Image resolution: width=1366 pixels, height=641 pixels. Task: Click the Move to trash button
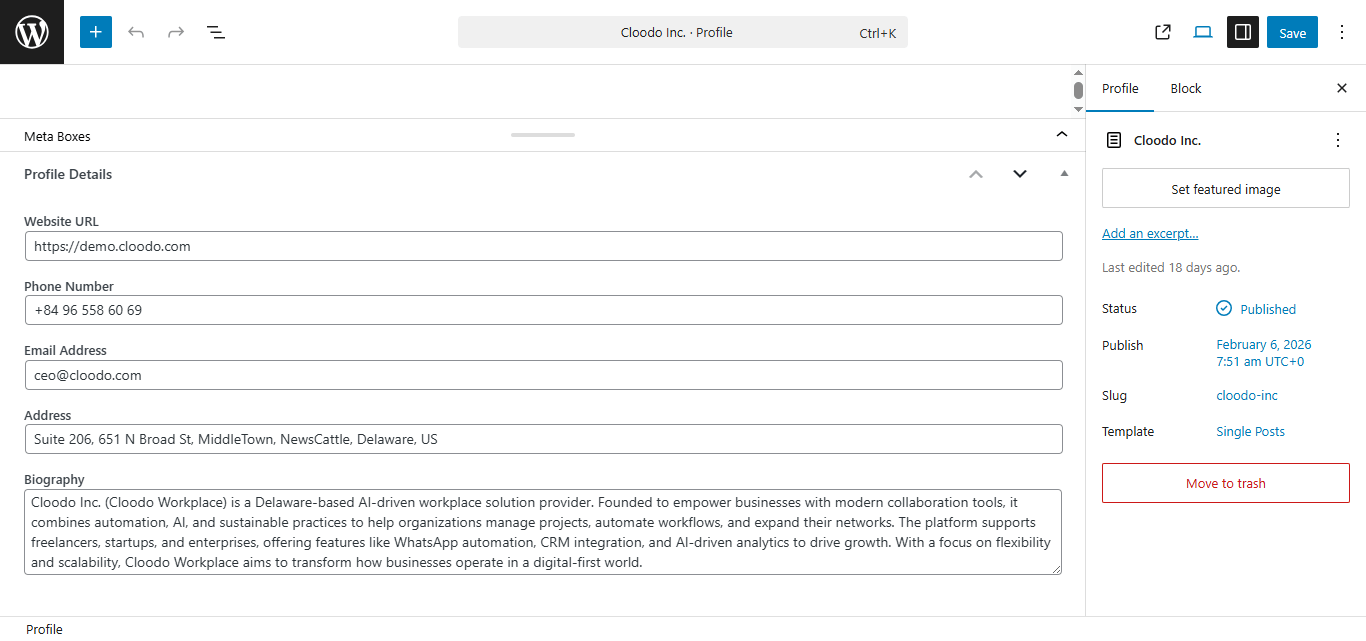coord(1225,483)
